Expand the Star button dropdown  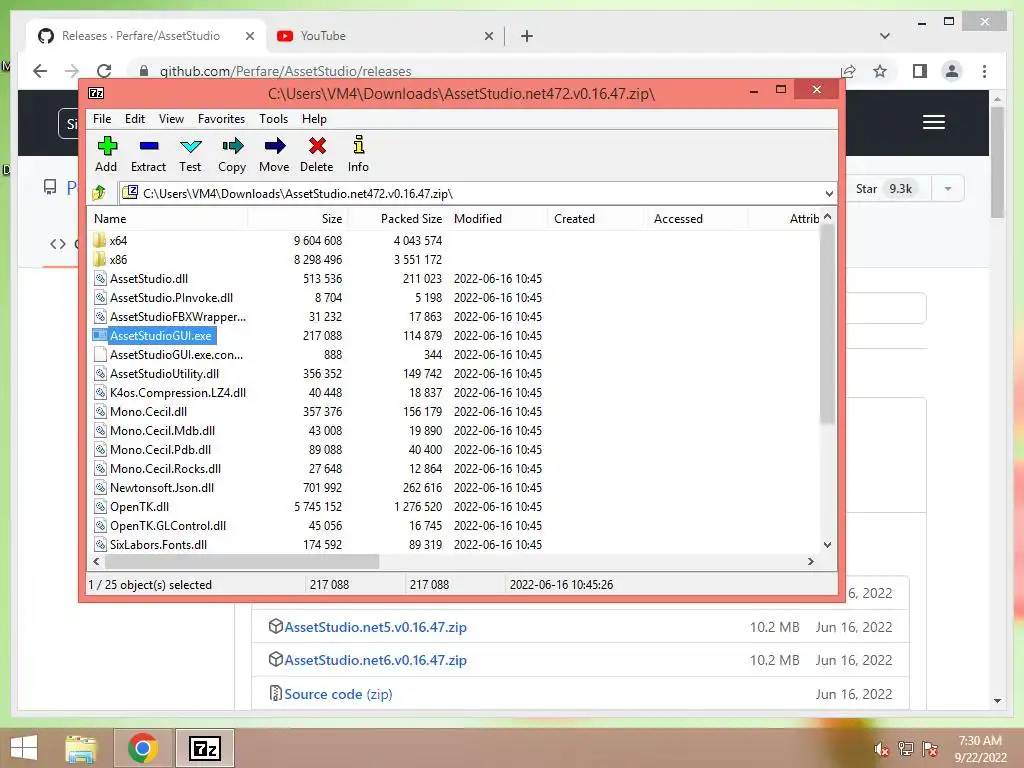[x=948, y=189]
